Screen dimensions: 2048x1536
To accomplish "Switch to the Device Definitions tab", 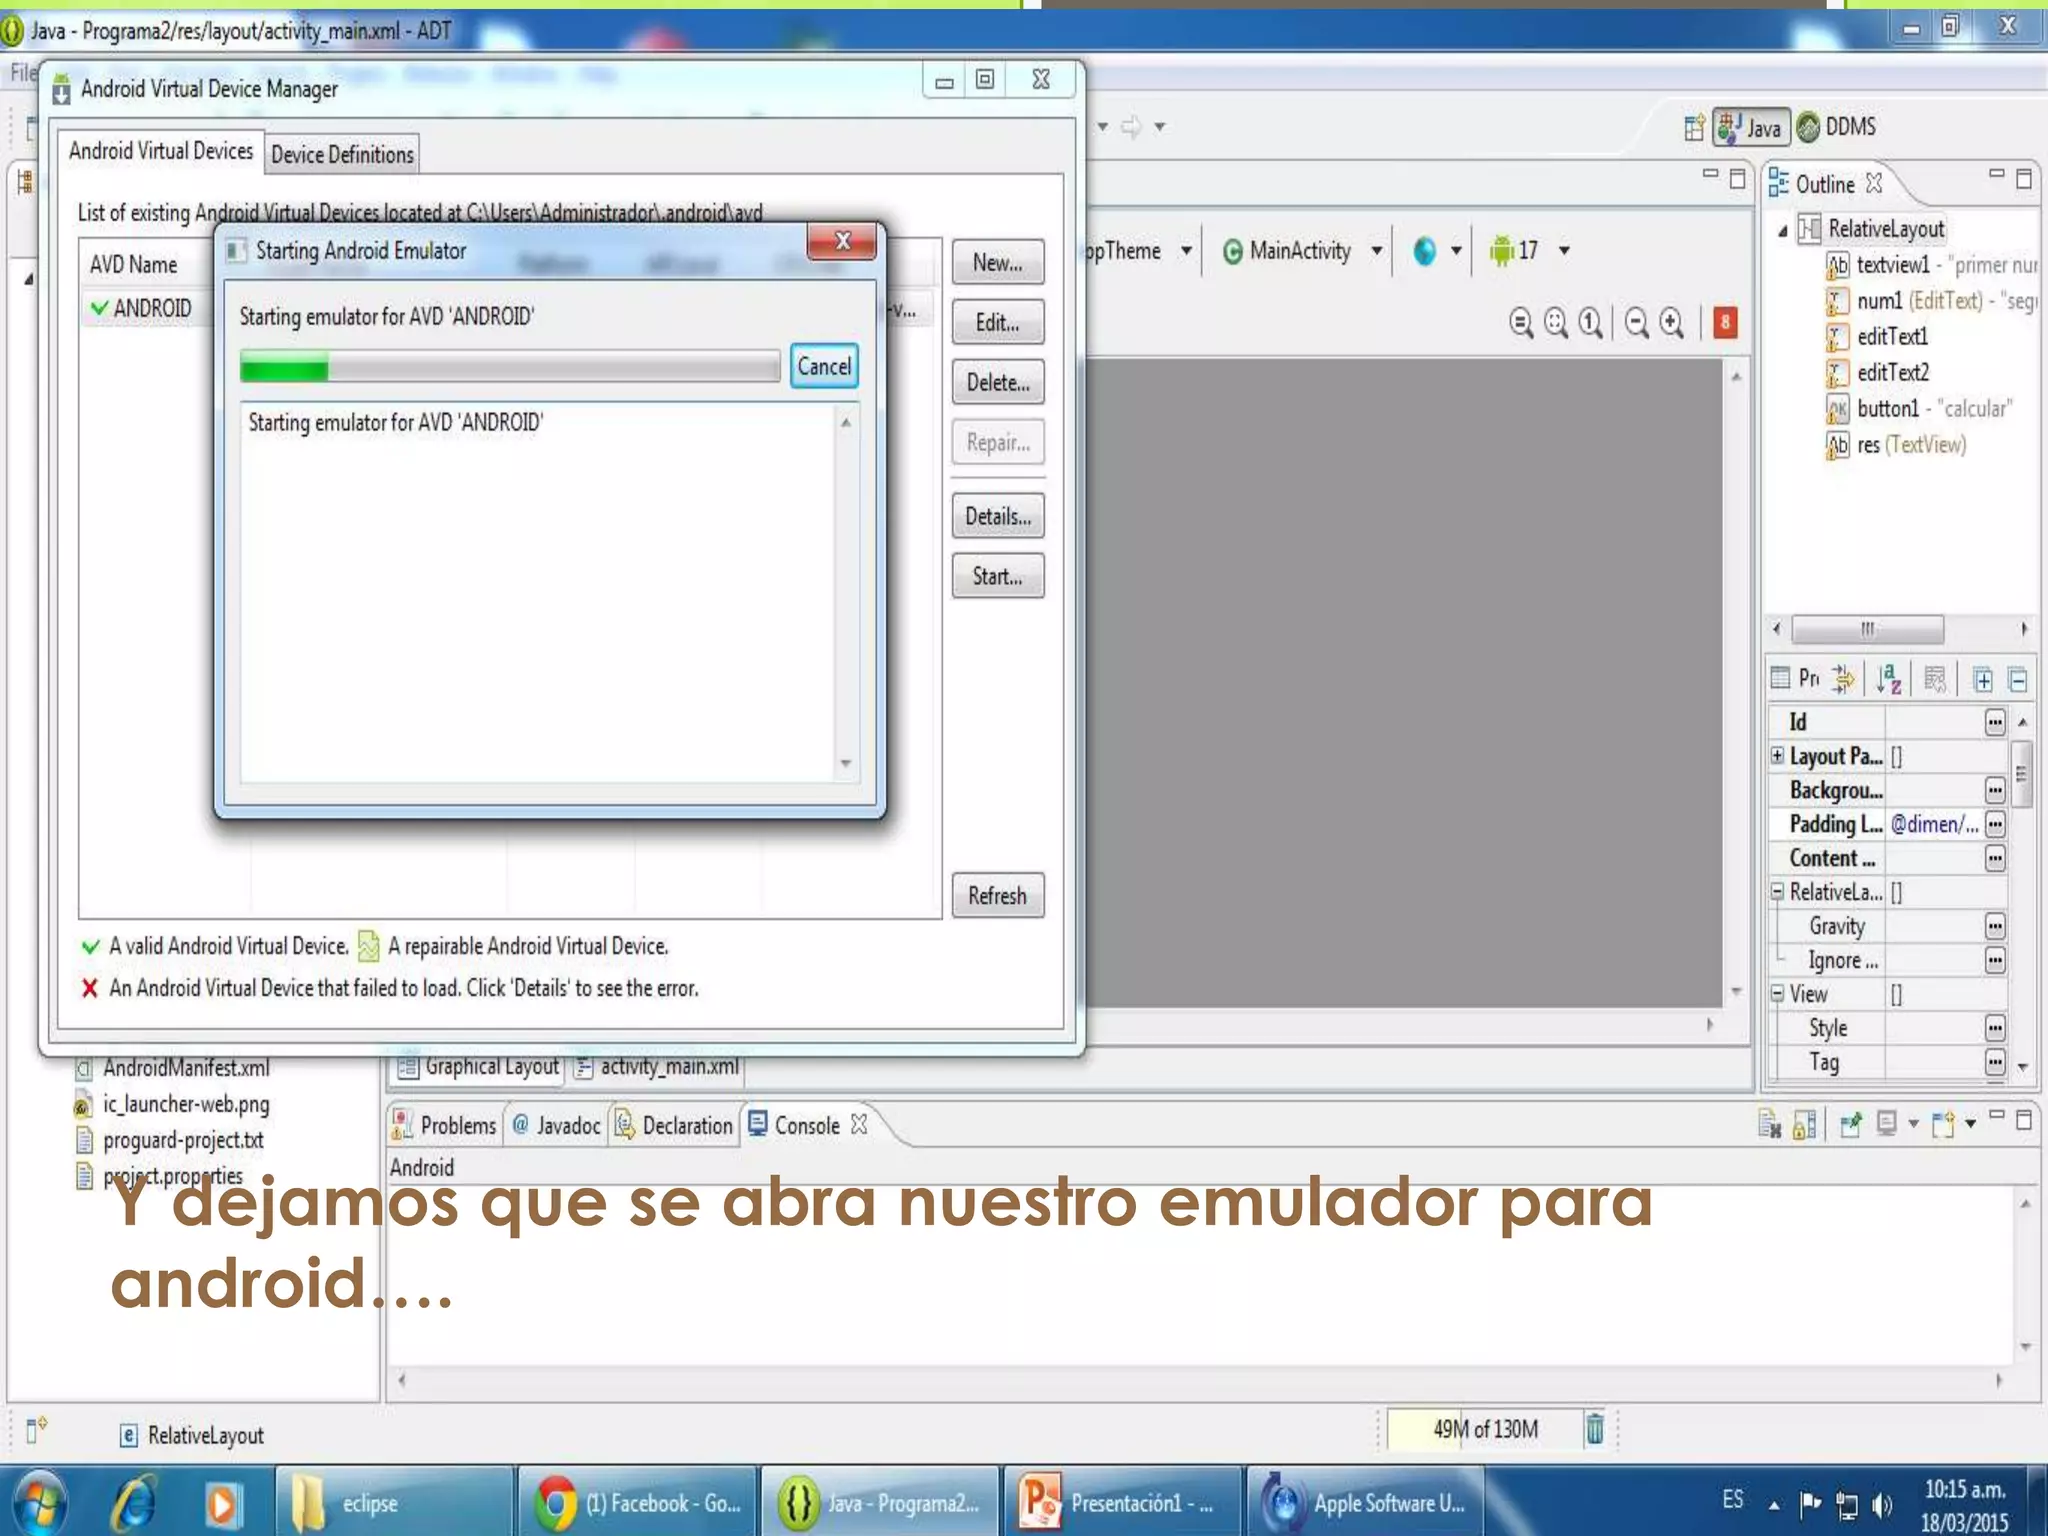I will pyautogui.click(x=342, y=154).
